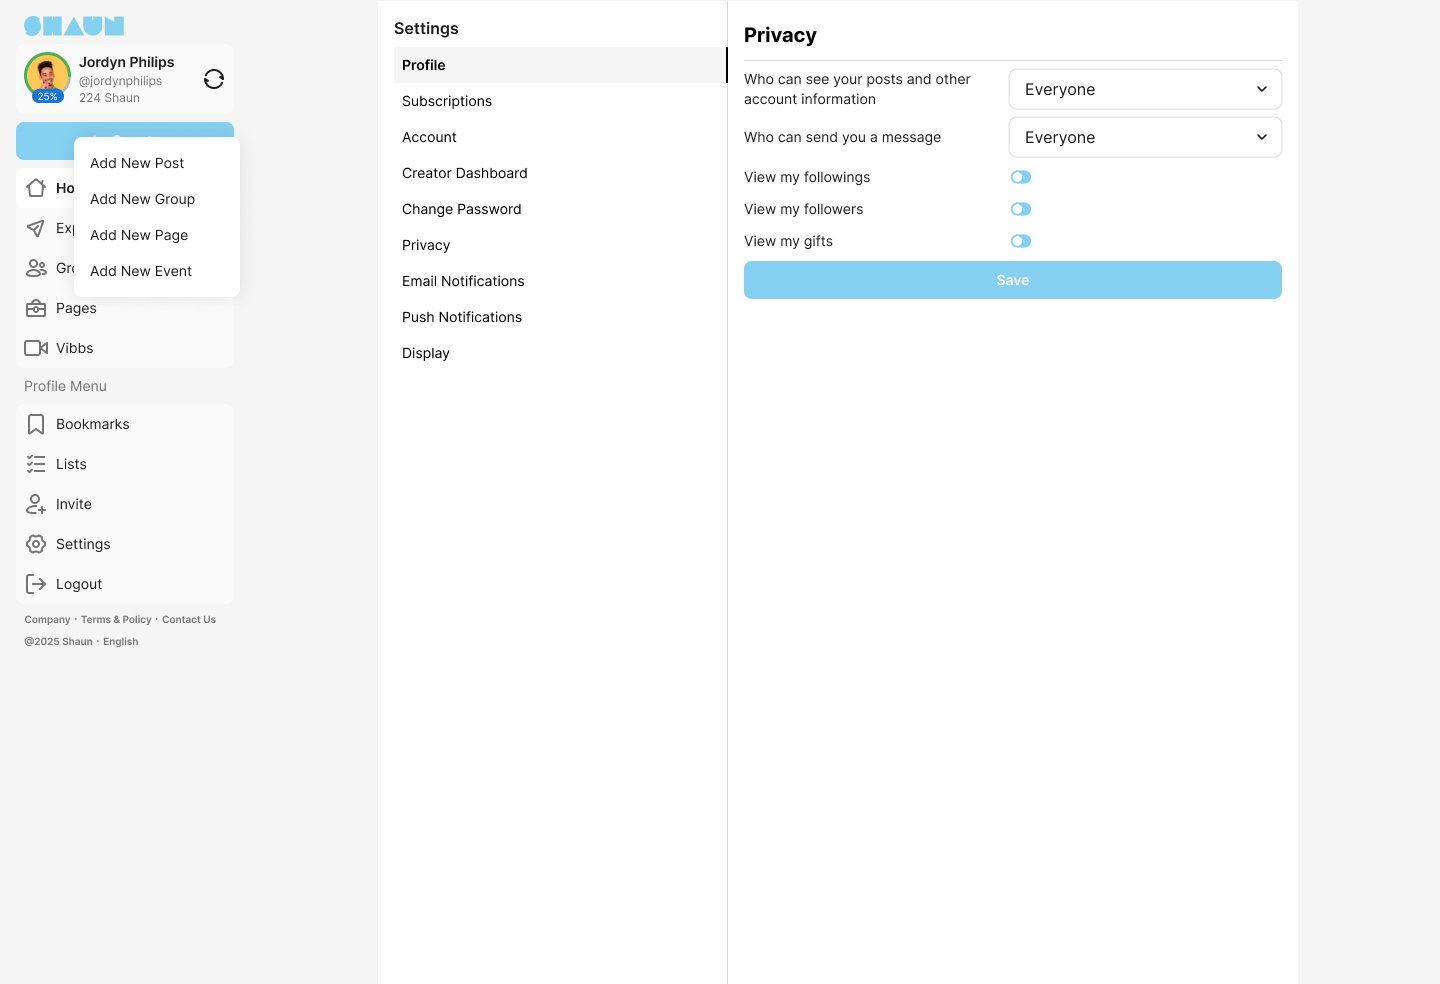Click the refresh icon beside Jordyn Philips
This screenshot has width=1440, height=984.
(x=213, y=79)
